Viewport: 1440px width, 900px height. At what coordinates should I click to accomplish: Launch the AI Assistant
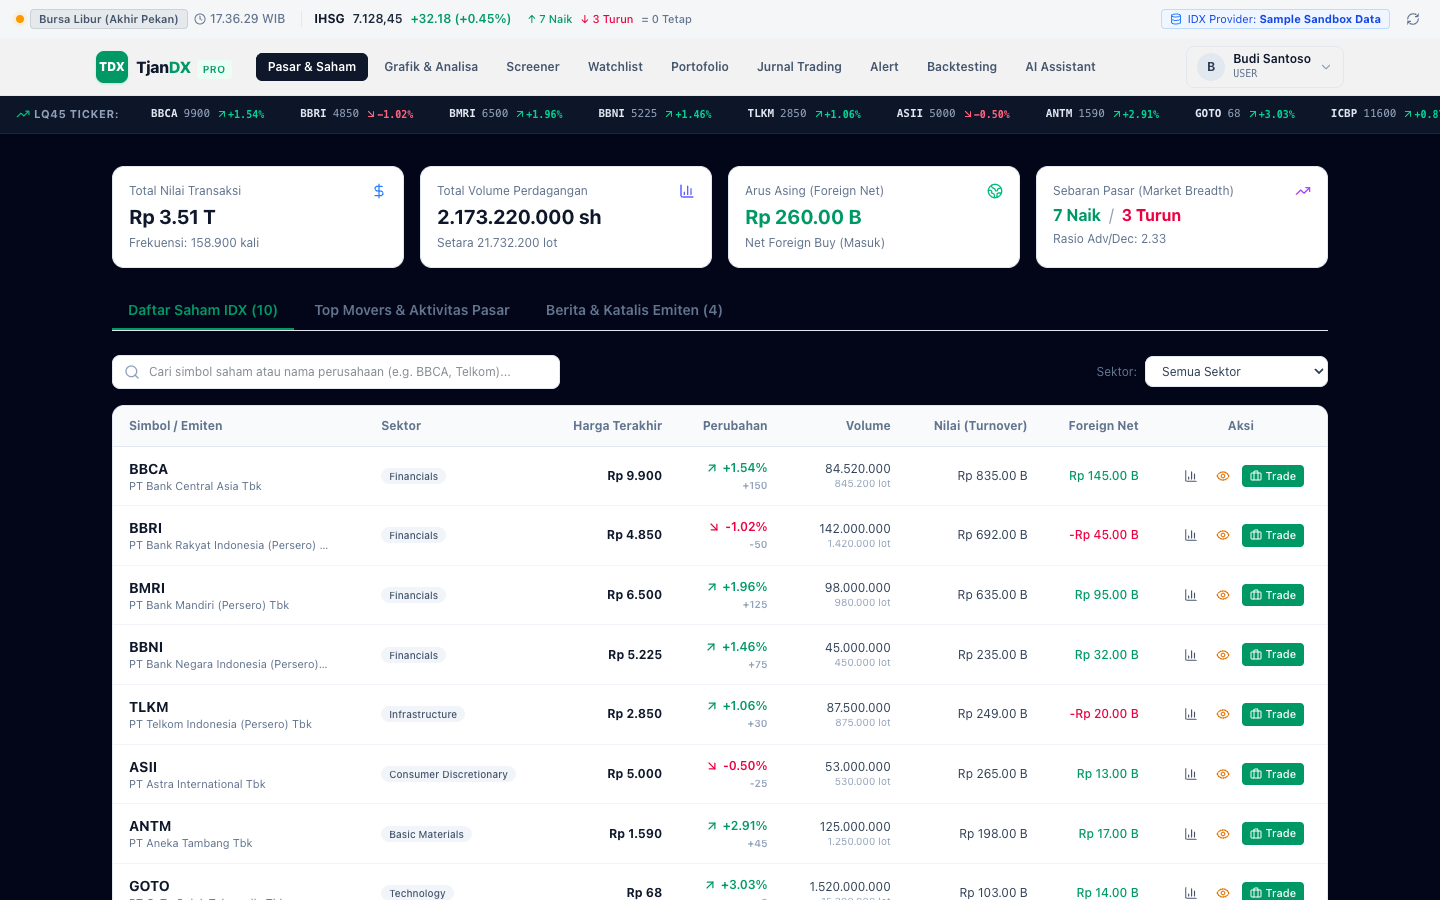pyautogui.click(x=1060, y=67)
